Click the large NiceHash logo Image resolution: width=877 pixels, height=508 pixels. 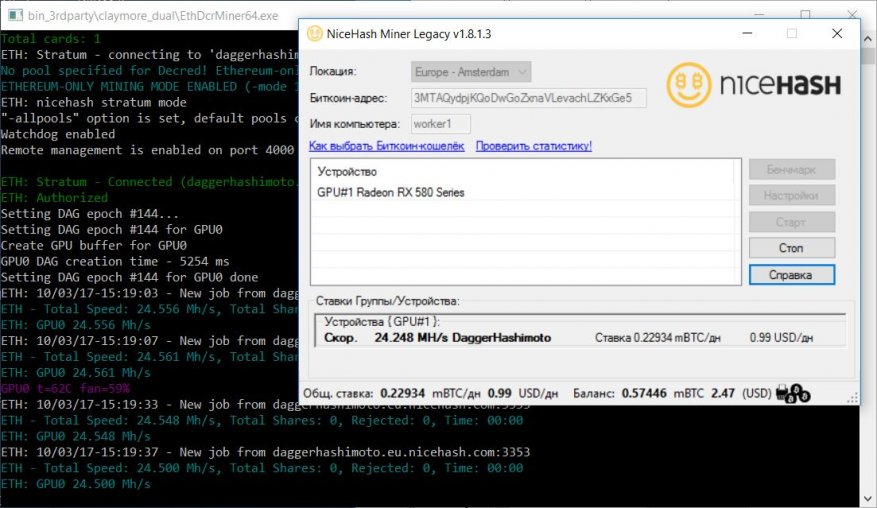756,79
